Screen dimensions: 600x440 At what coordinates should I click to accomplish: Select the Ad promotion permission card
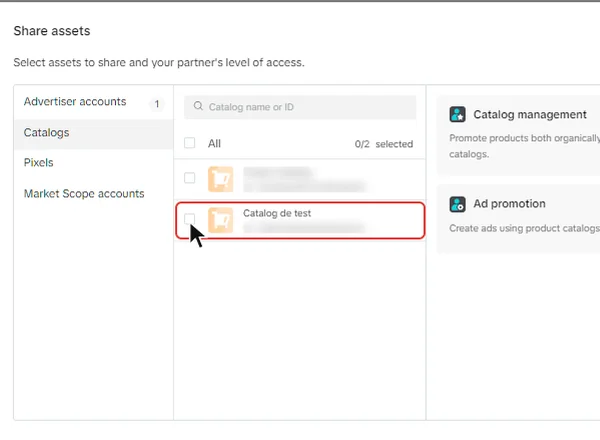pyautogui.click(x=518, y=219)
